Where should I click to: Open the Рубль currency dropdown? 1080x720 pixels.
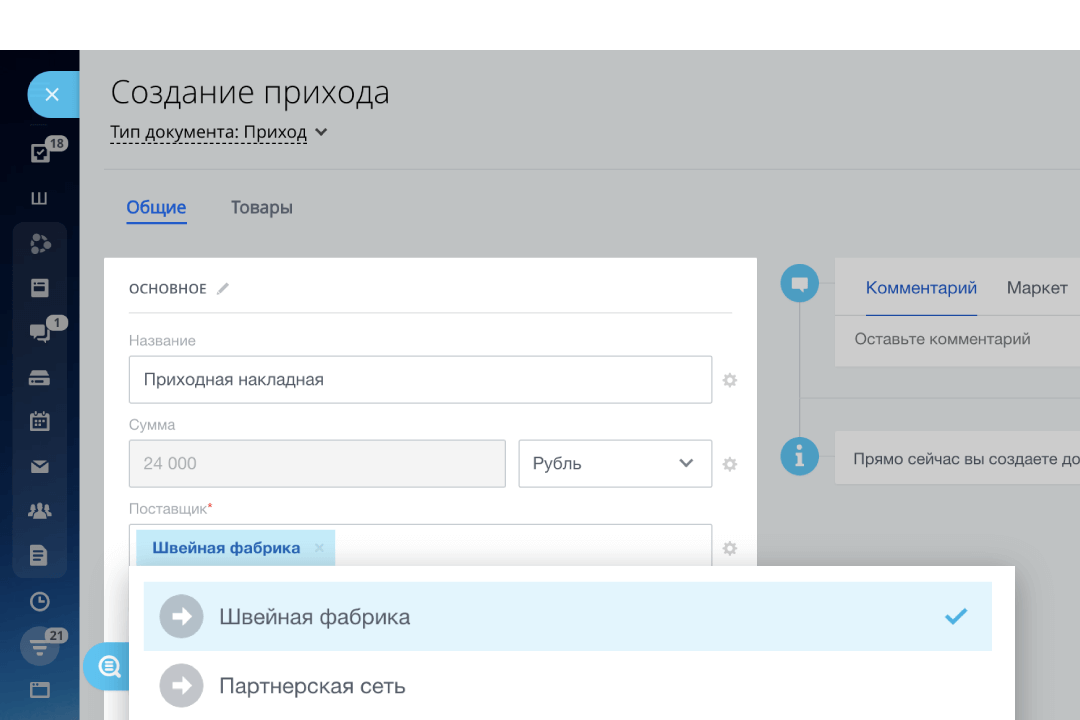click(614, 464)
